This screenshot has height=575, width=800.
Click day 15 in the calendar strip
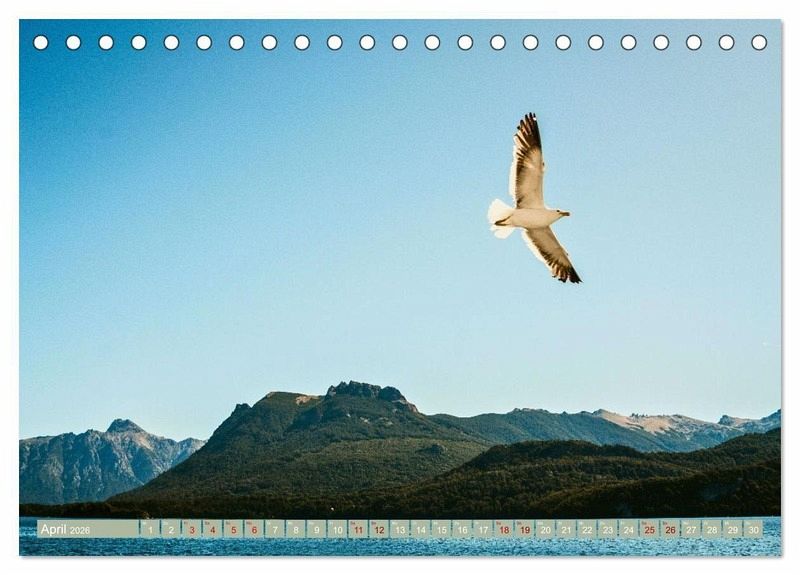click(441, 529)
